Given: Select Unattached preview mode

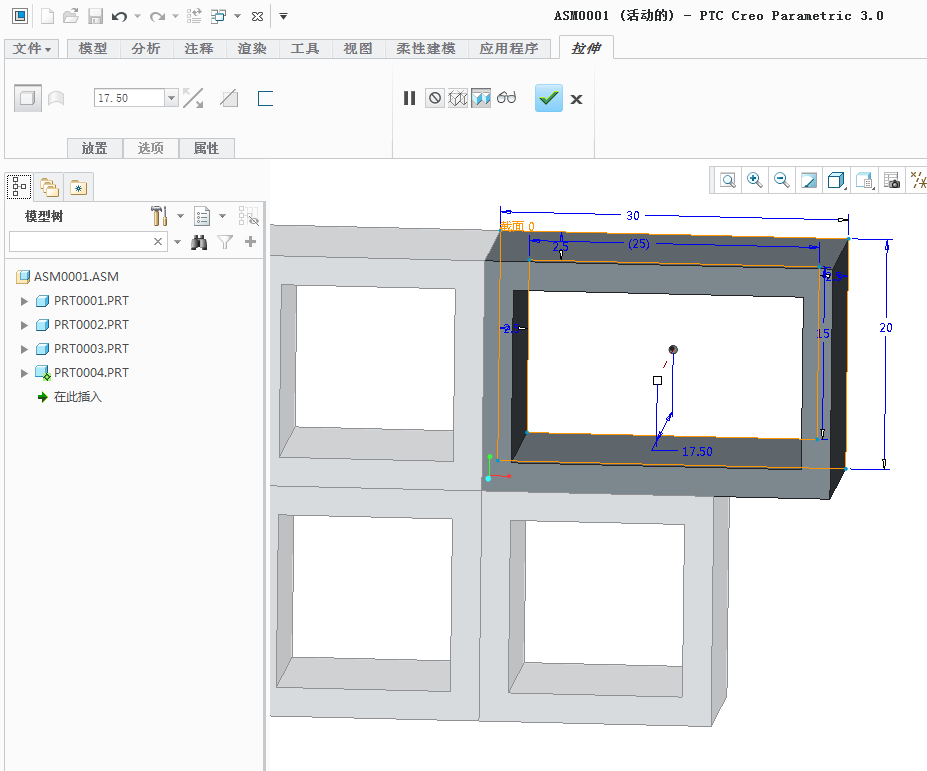Looking at the screenshot, I should [458, 98].
